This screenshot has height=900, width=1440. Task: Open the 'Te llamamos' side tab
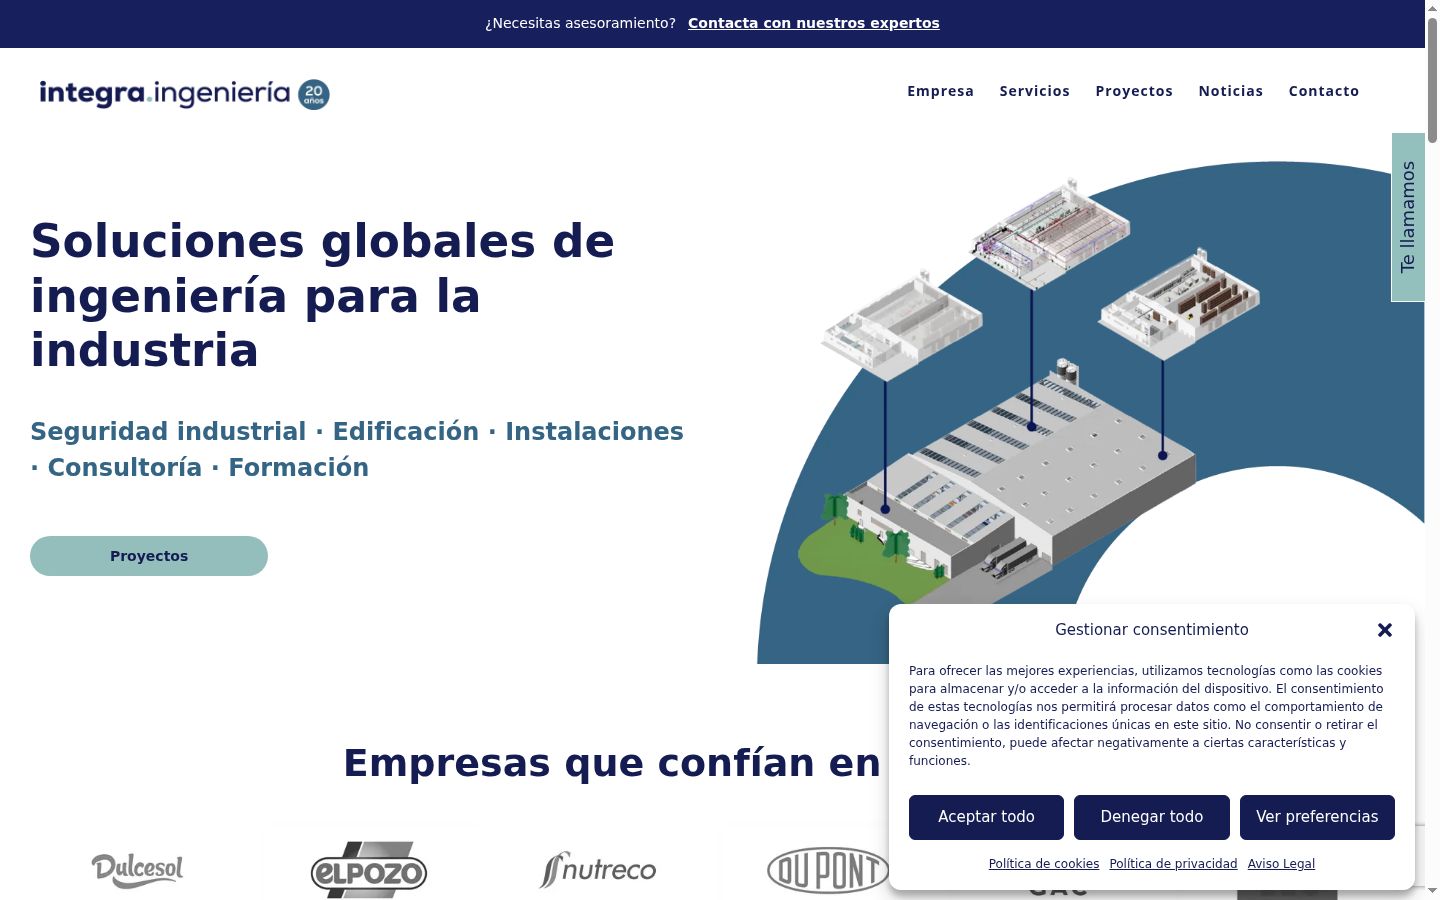point(1408,217)
